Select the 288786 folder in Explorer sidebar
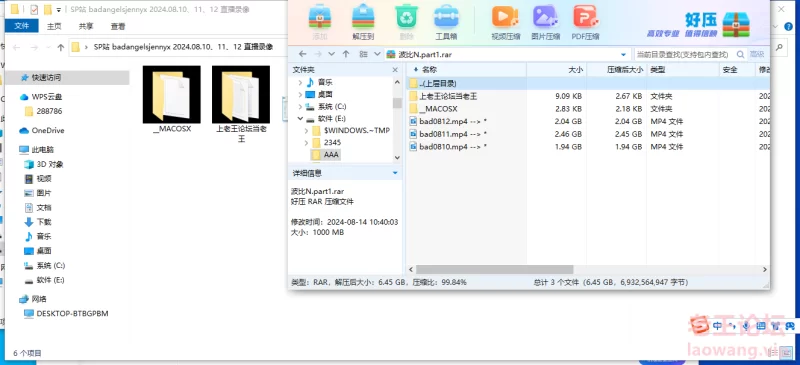Viewport: 800px width, 365px height. [43, 111]
